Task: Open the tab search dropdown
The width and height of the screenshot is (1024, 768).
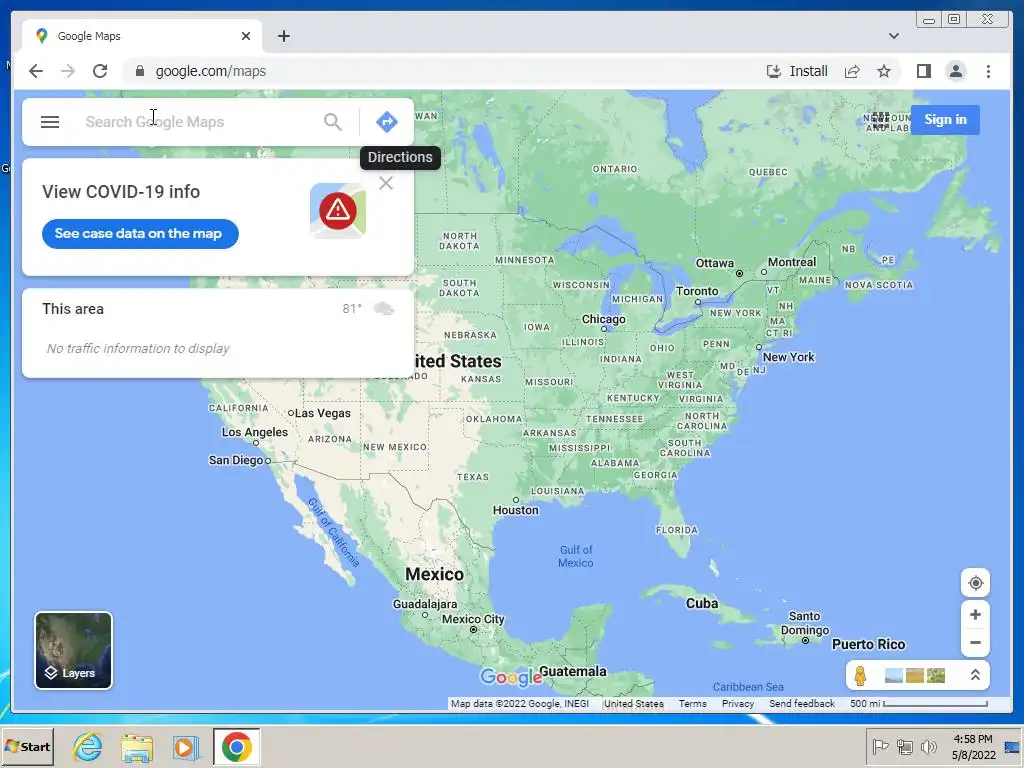Action: coord(893,36)
